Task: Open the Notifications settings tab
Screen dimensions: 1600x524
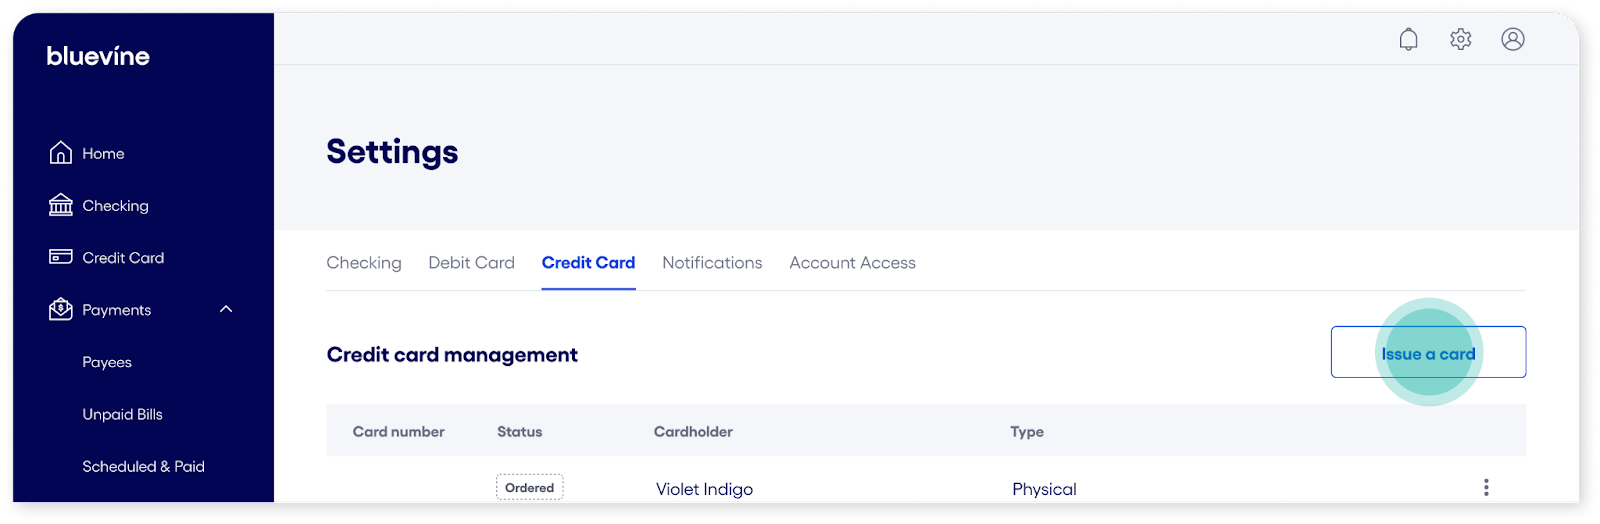Action: click(x=712, y=263)
